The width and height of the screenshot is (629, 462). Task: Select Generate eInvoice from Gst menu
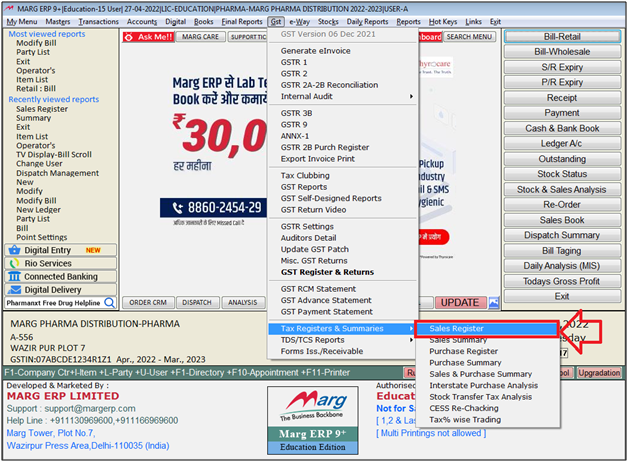tap(315, 51)
